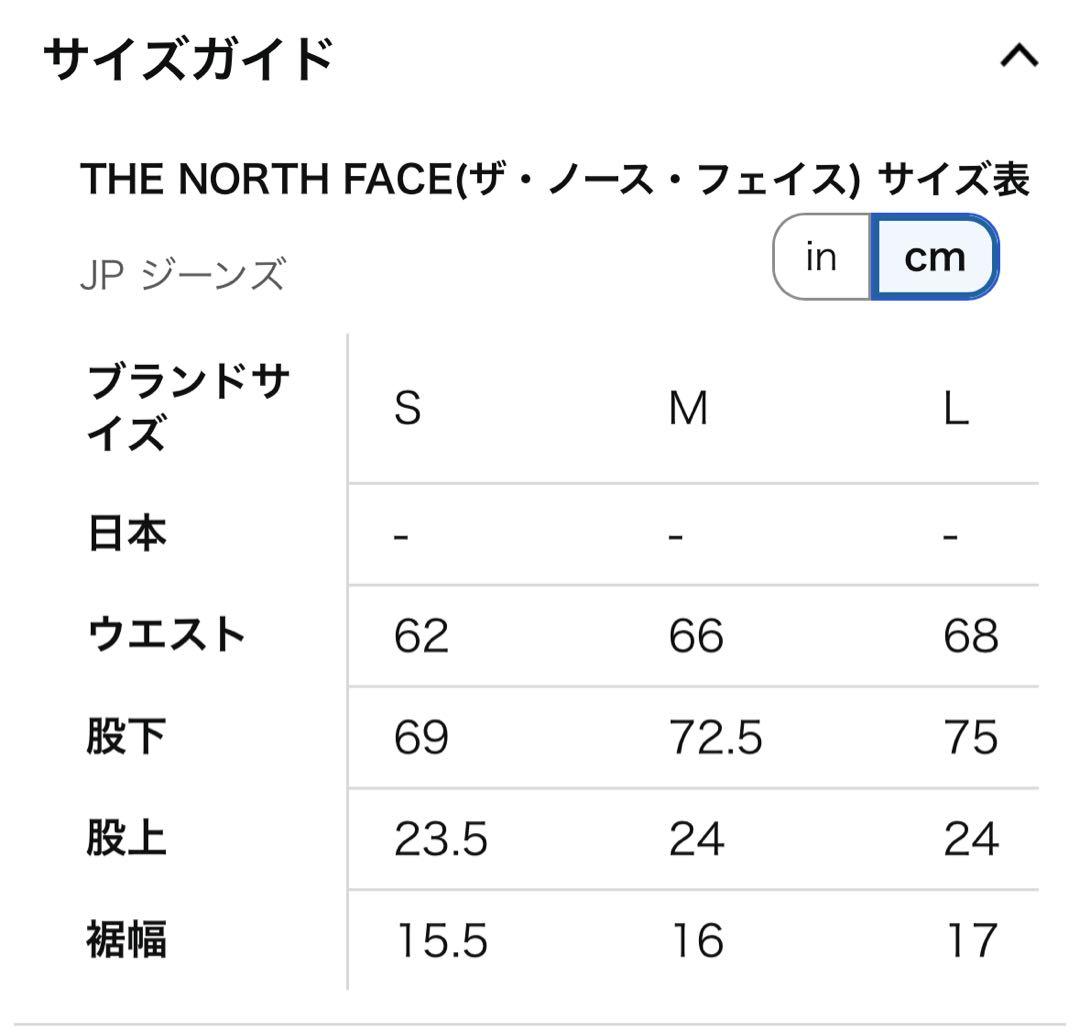Click the waist value 62

coord(421,636)
